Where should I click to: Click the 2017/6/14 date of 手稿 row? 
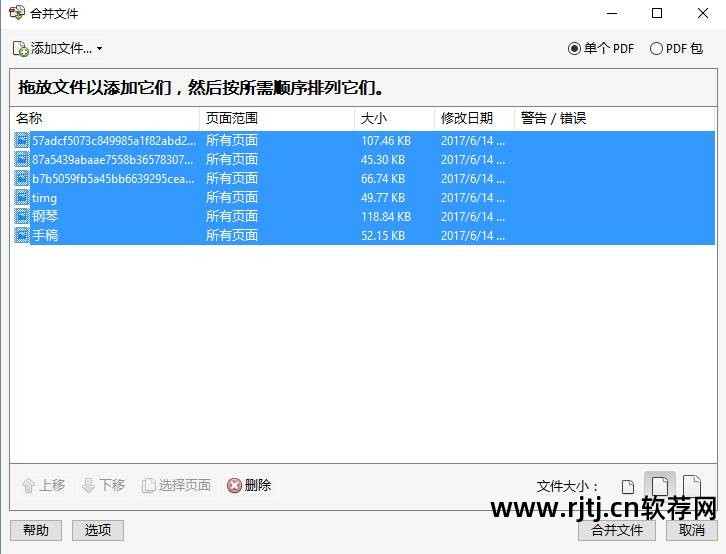click(473, 236)
